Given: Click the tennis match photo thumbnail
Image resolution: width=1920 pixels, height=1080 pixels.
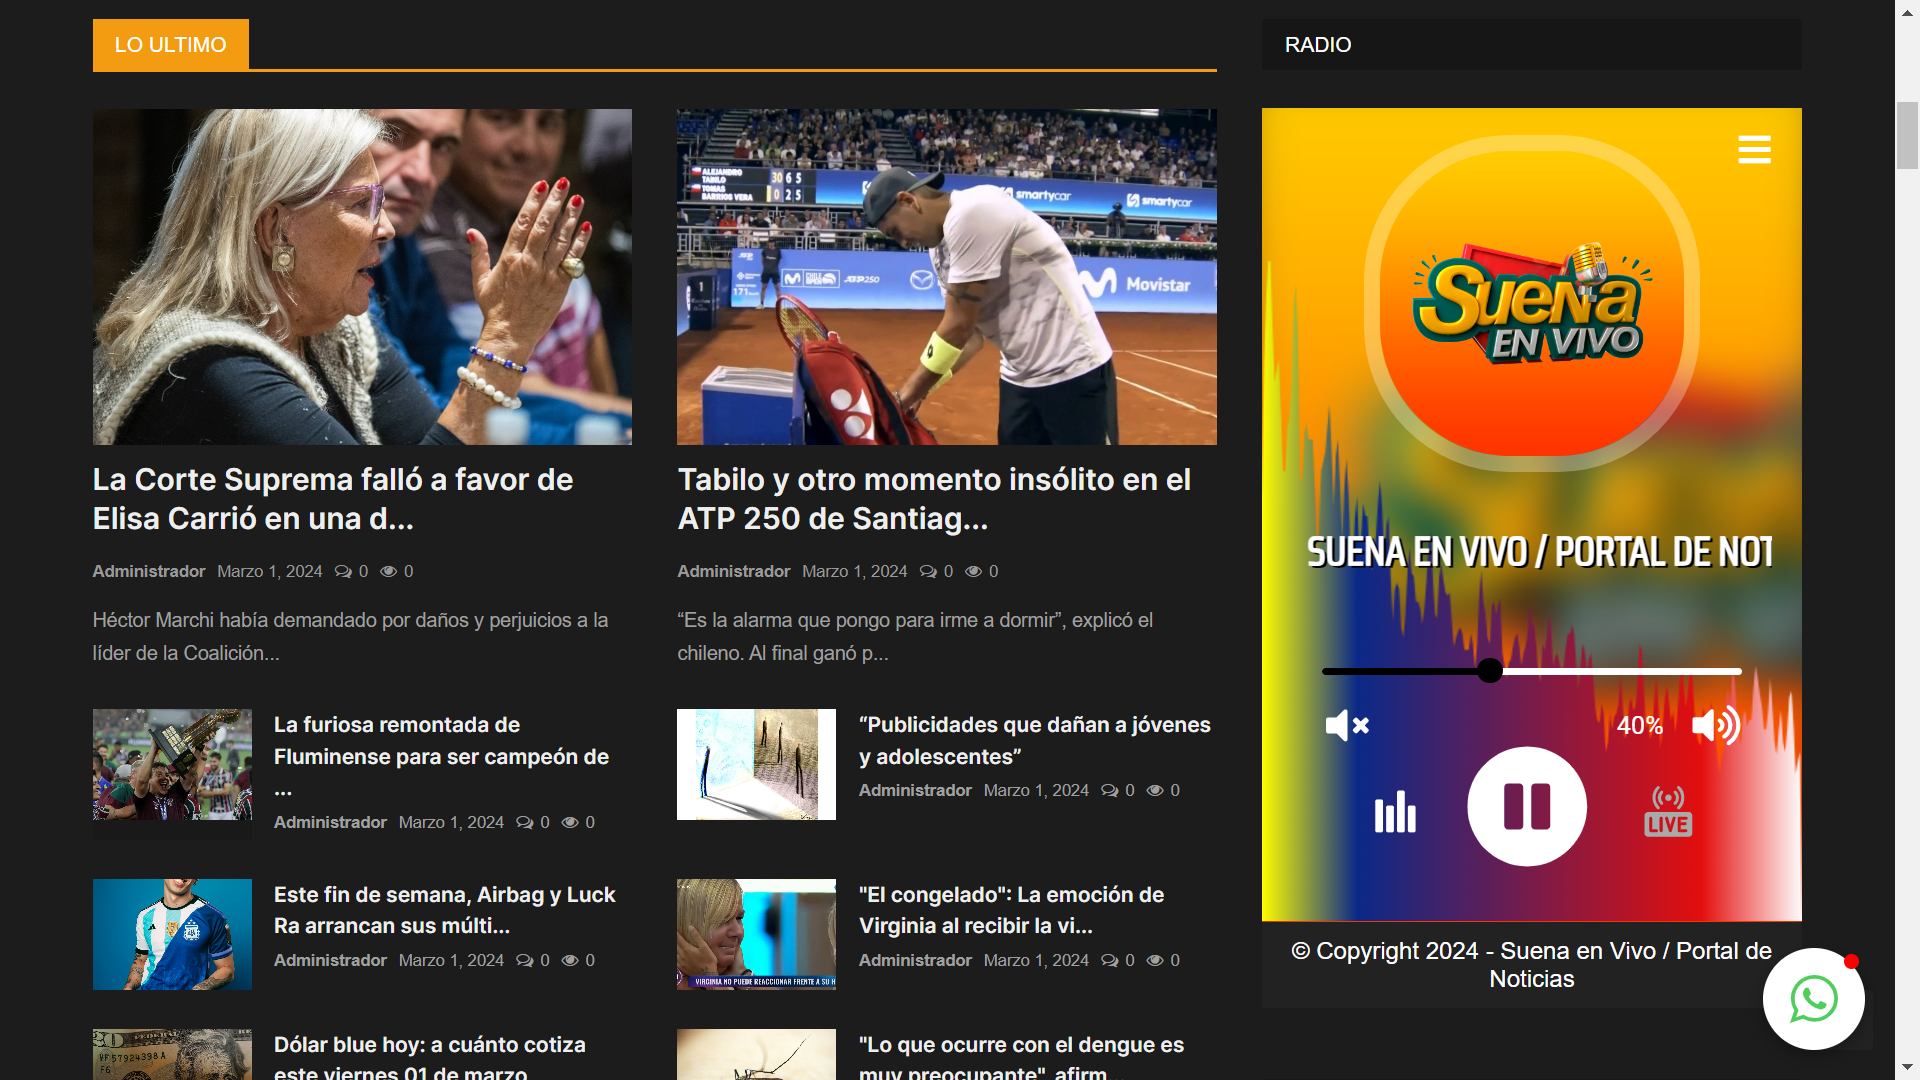Looking at the screenshot, I should (x=946, y=277).
